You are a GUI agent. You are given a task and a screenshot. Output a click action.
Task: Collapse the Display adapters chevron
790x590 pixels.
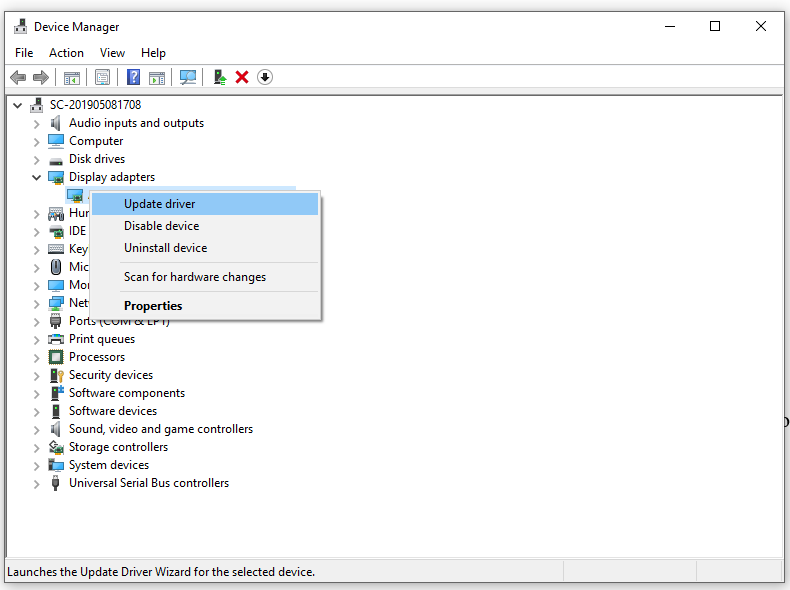(36, 177)
